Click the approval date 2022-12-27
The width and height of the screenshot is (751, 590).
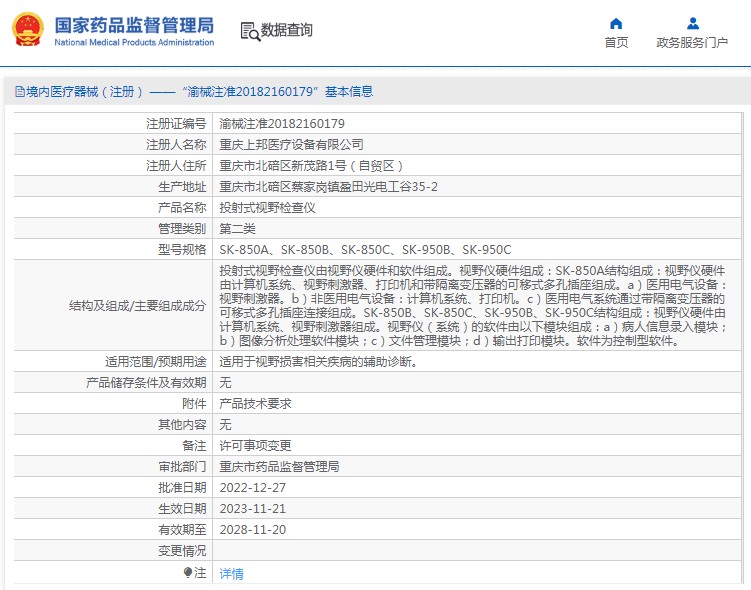(252, 488)
